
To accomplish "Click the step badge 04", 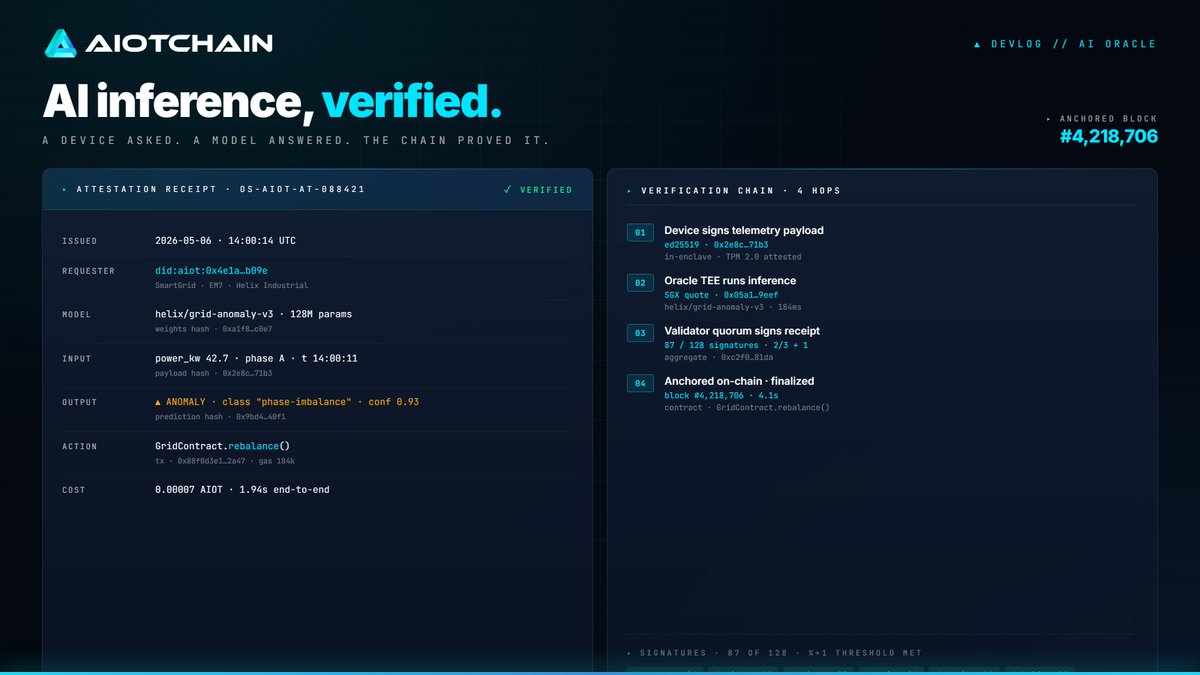I will (x=640, y=383).
